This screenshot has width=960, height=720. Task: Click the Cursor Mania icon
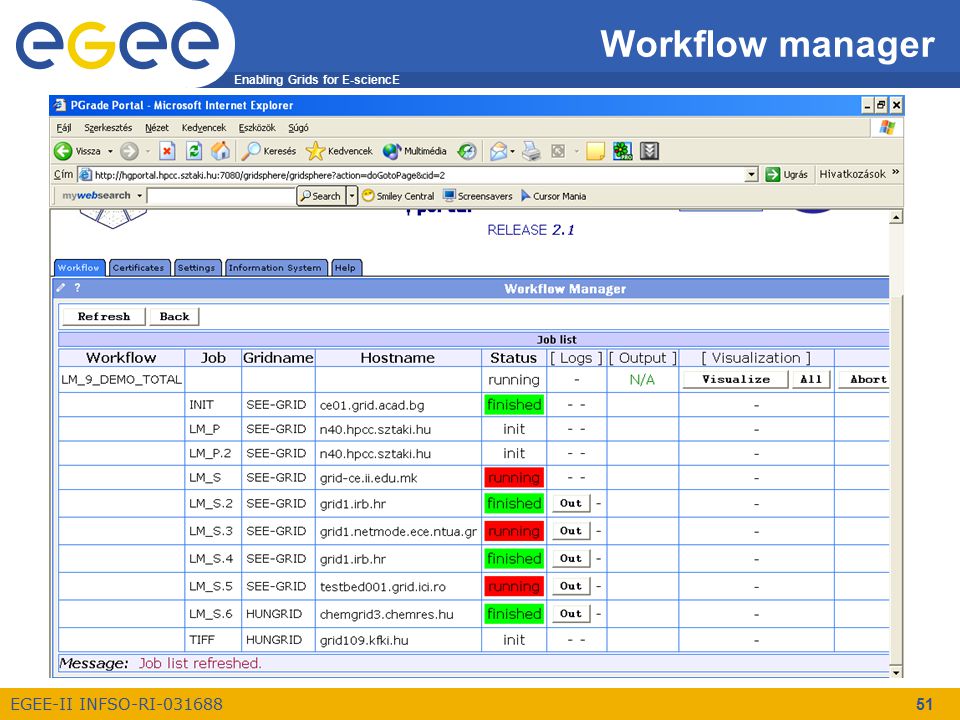coord(525,196)
